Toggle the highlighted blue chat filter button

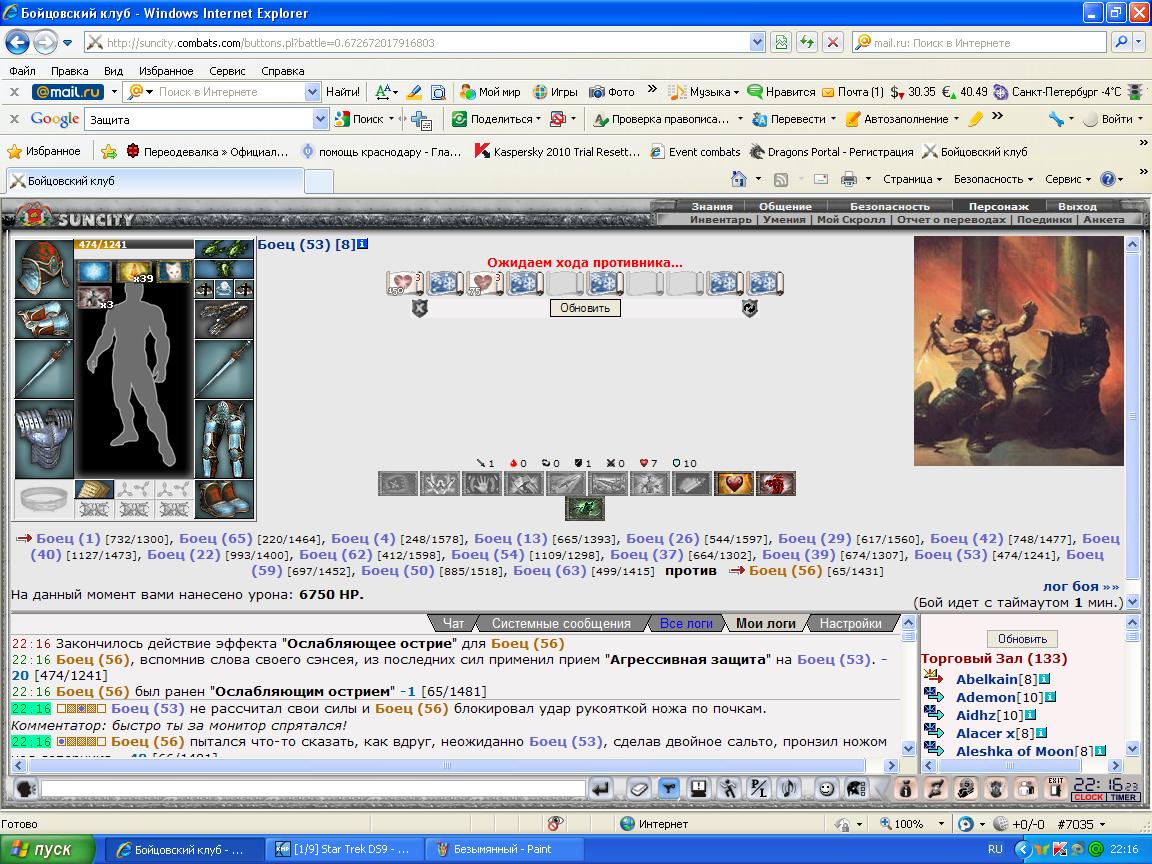pos(669,789)
